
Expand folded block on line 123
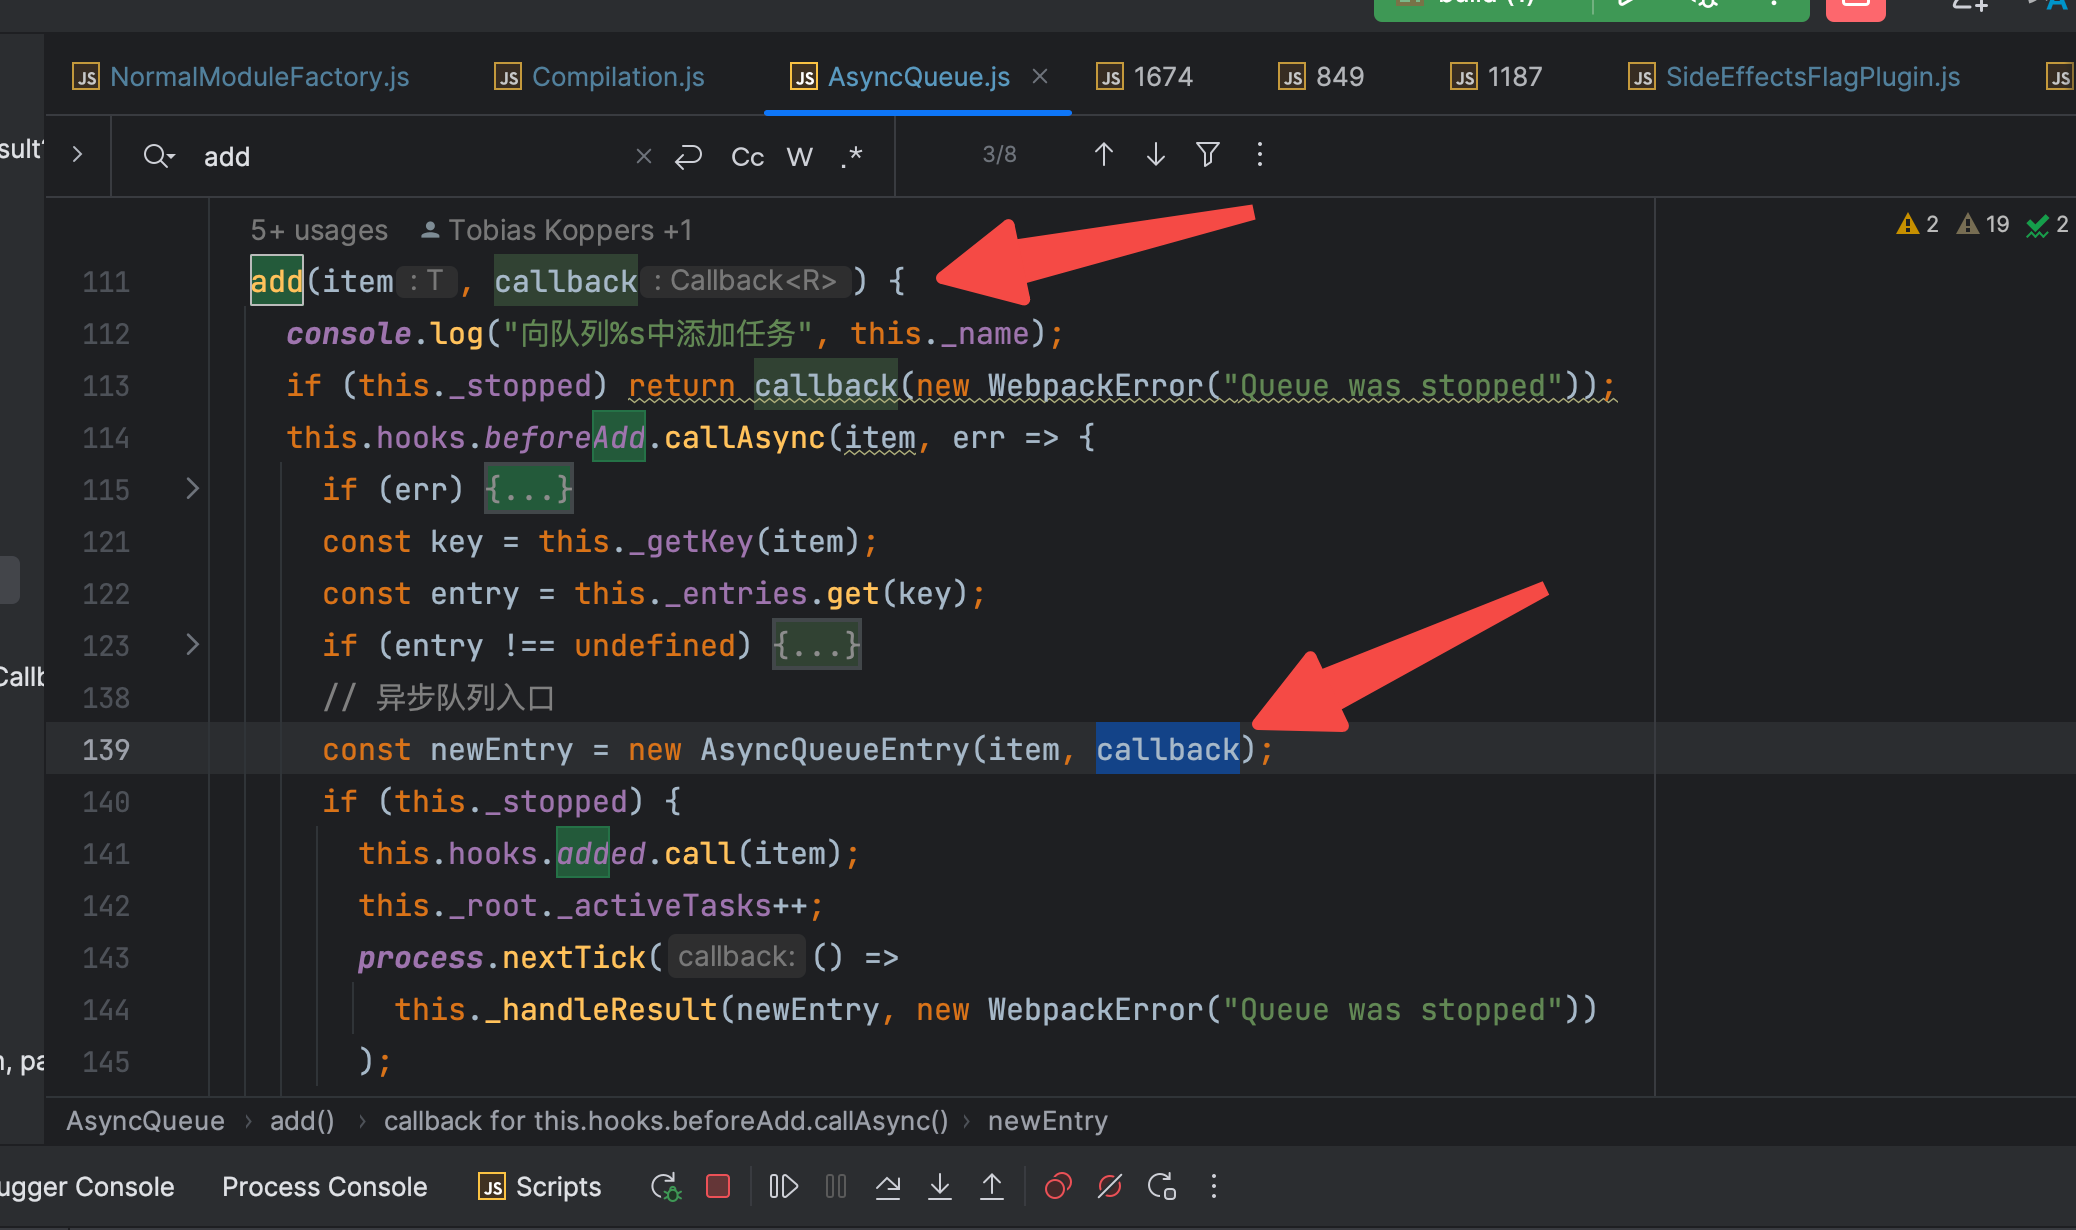(193, 645)
